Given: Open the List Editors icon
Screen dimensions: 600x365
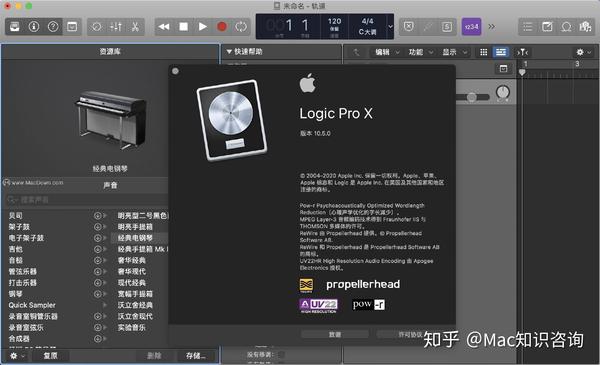Looking at the screenshot, I should coord(528,26).
